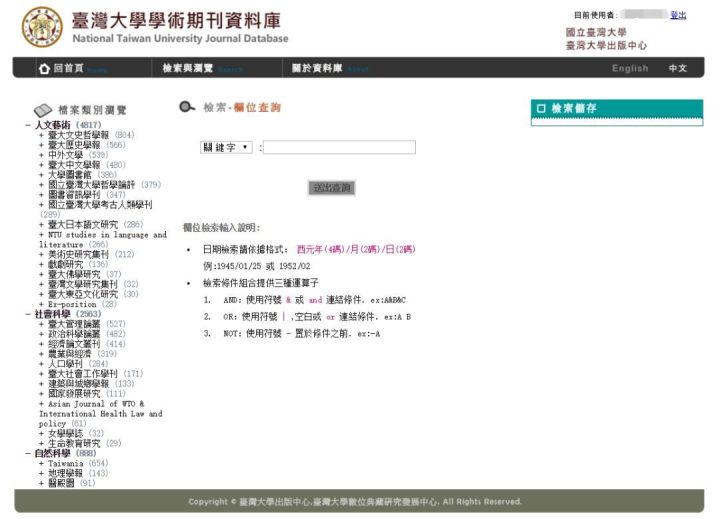Expand 中外文學 journal node
The width and height of the screenshot is (720, 519).
[x=41, y=155]
